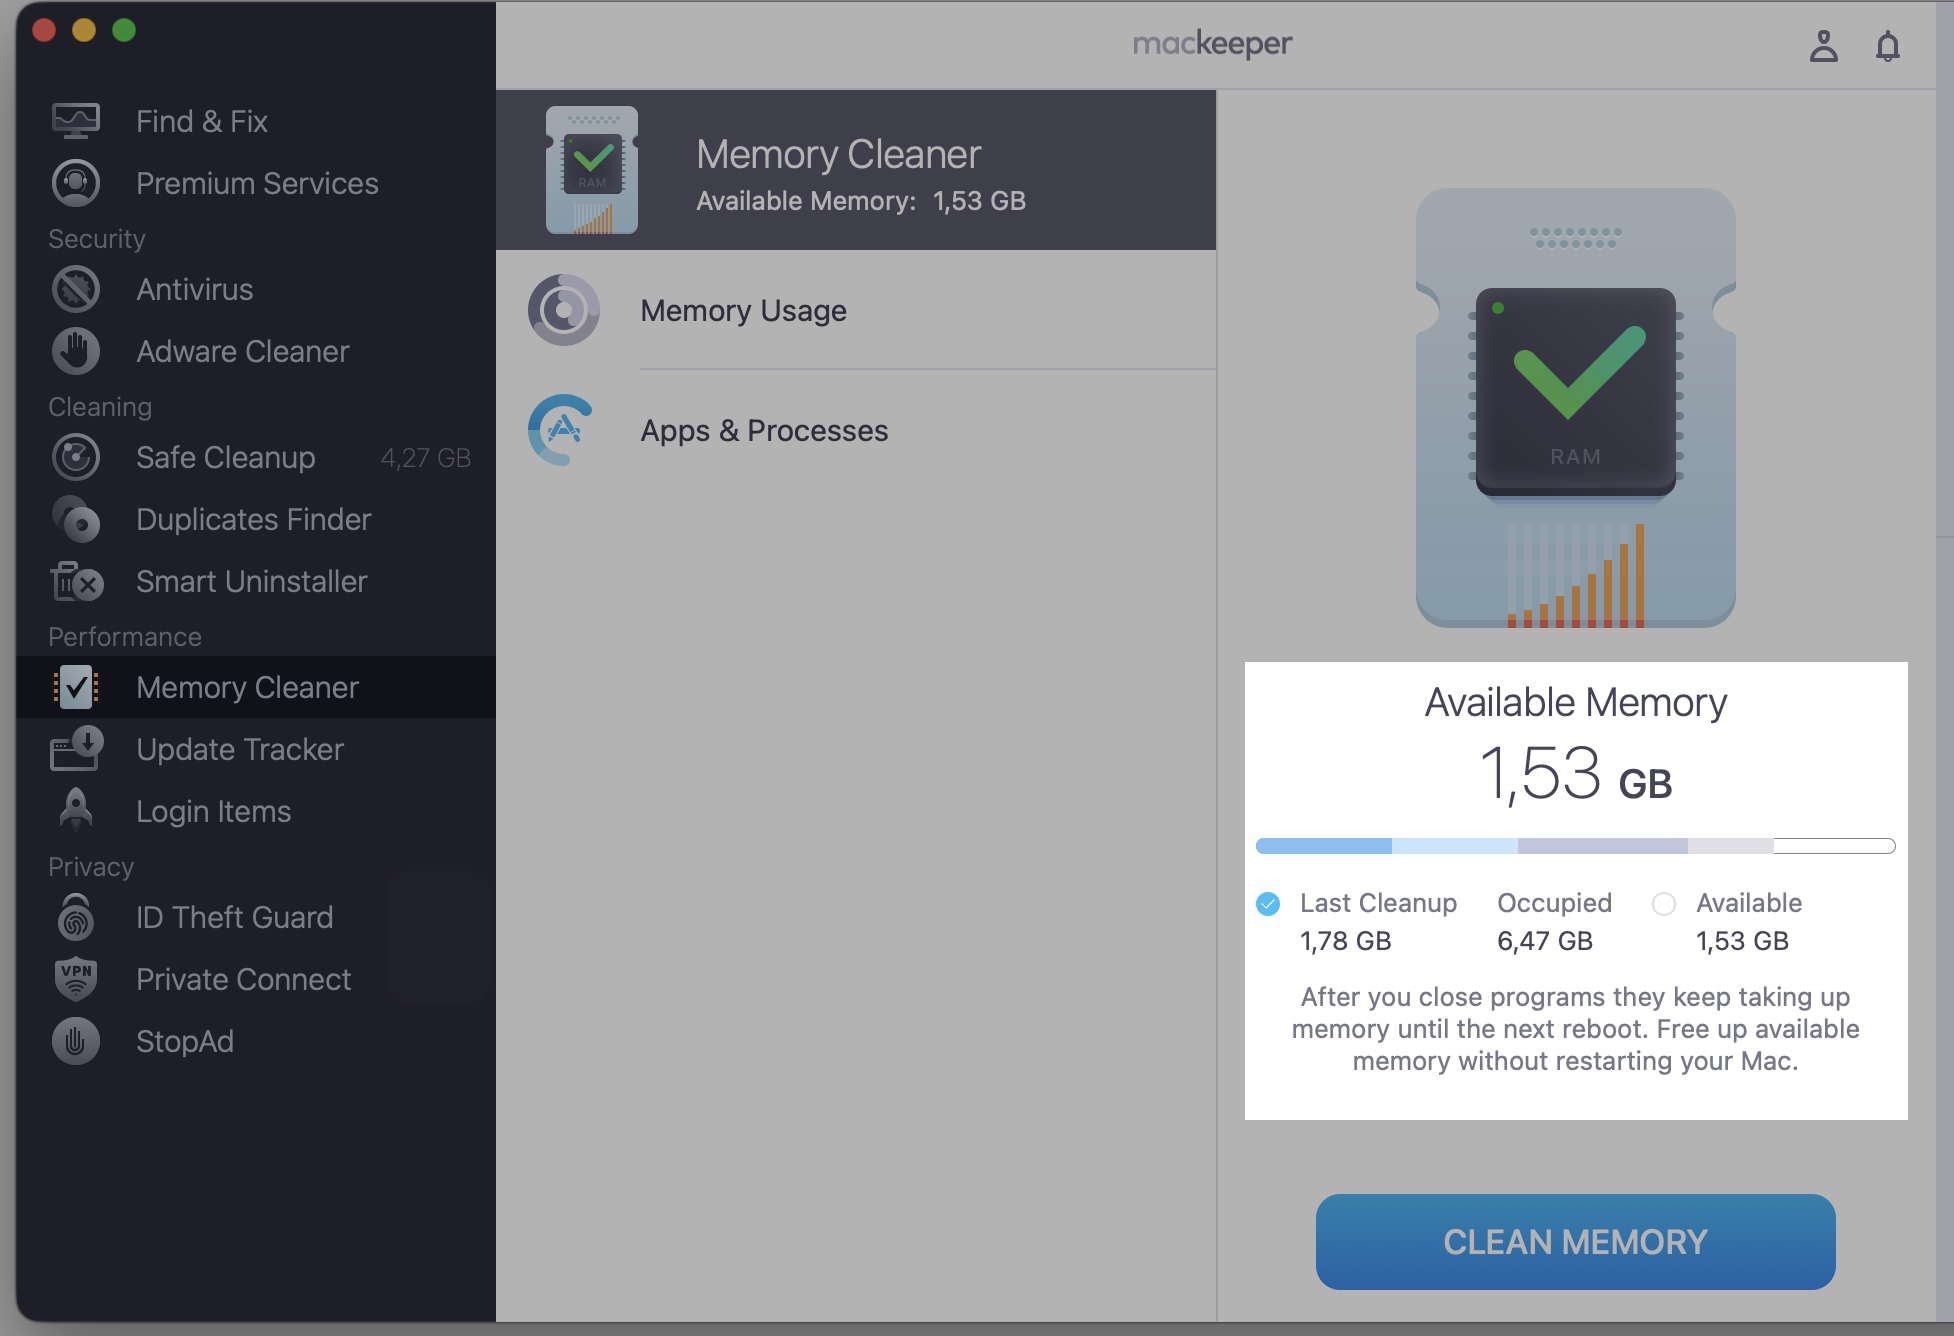Open the Find & Fix monitor icon
This screenshot has height=1336, width=1954.
pos(76,121)
